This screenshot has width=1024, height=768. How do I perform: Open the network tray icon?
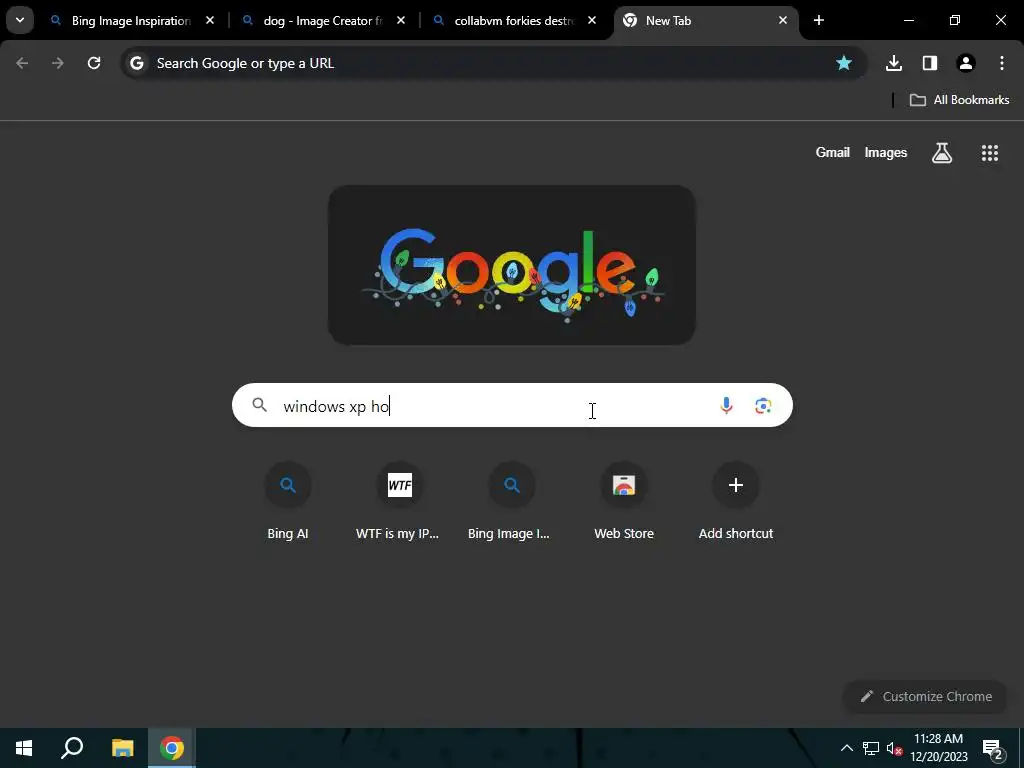click(x=871, y=748)
